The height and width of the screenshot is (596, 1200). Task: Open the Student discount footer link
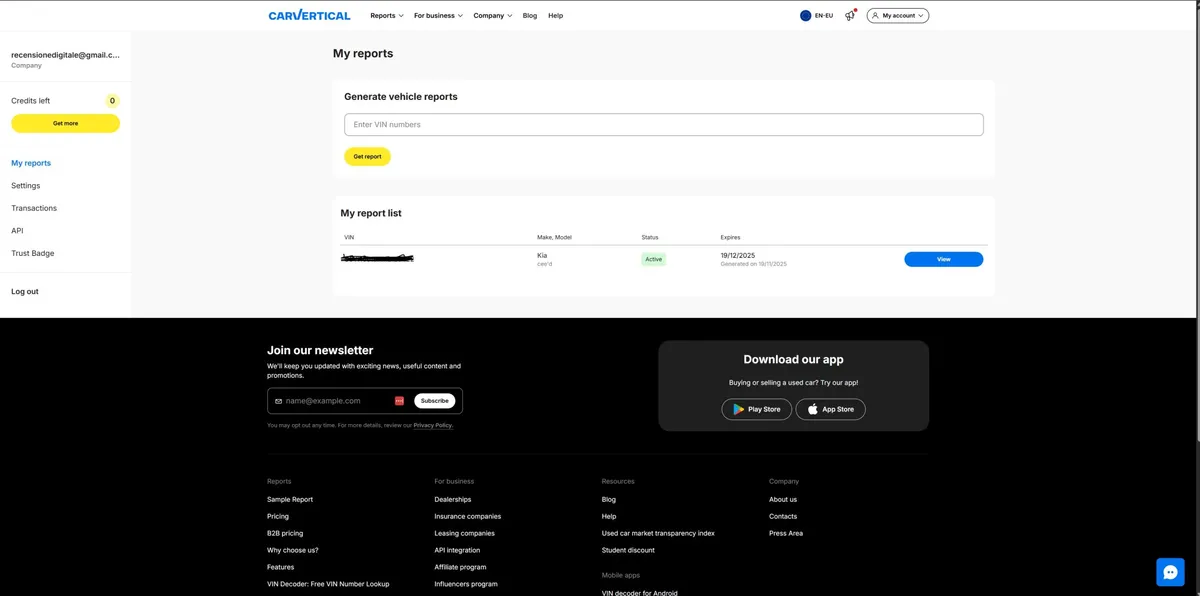pyautogui.click(x=628, y=551)
